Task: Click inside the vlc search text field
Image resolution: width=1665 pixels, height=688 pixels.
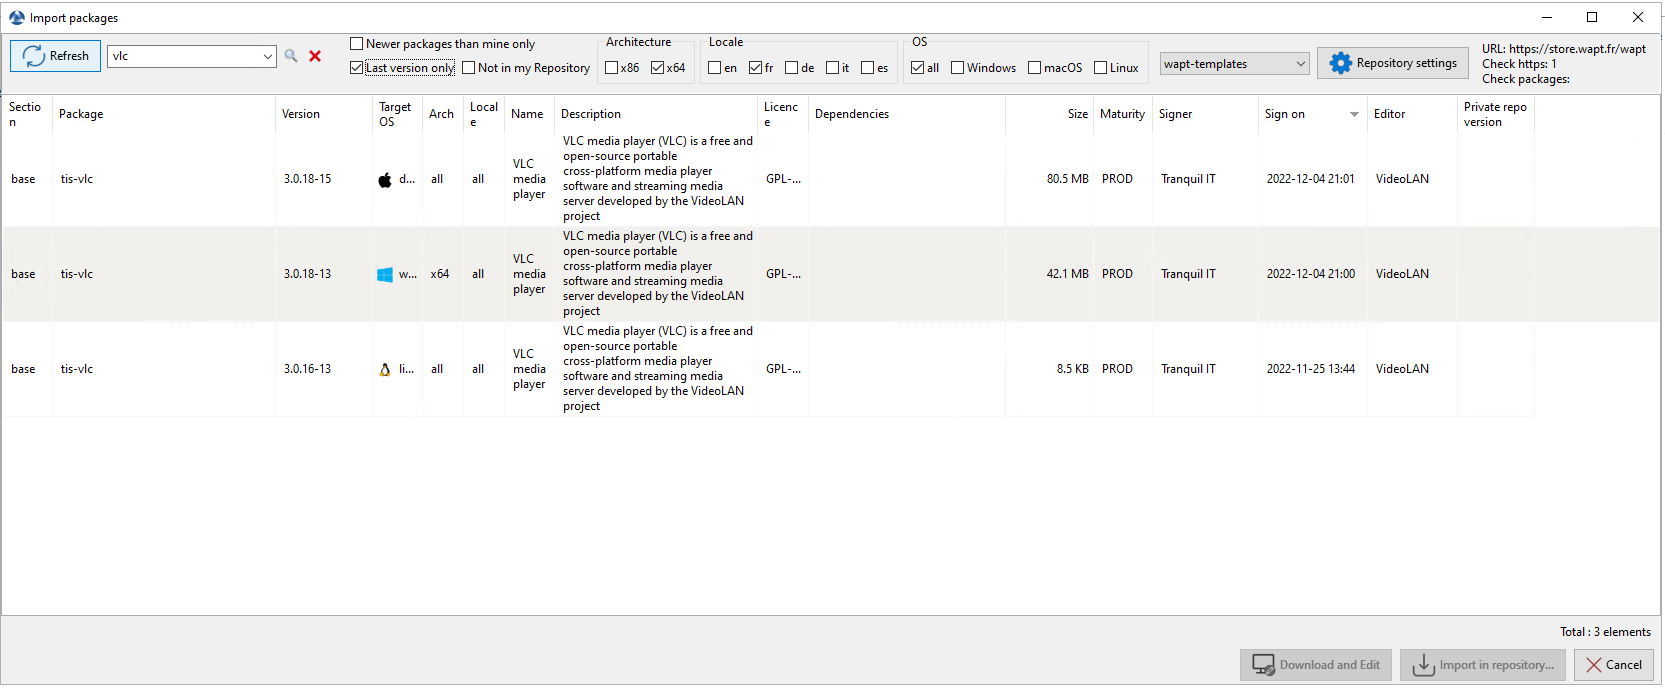Action: 183,57
